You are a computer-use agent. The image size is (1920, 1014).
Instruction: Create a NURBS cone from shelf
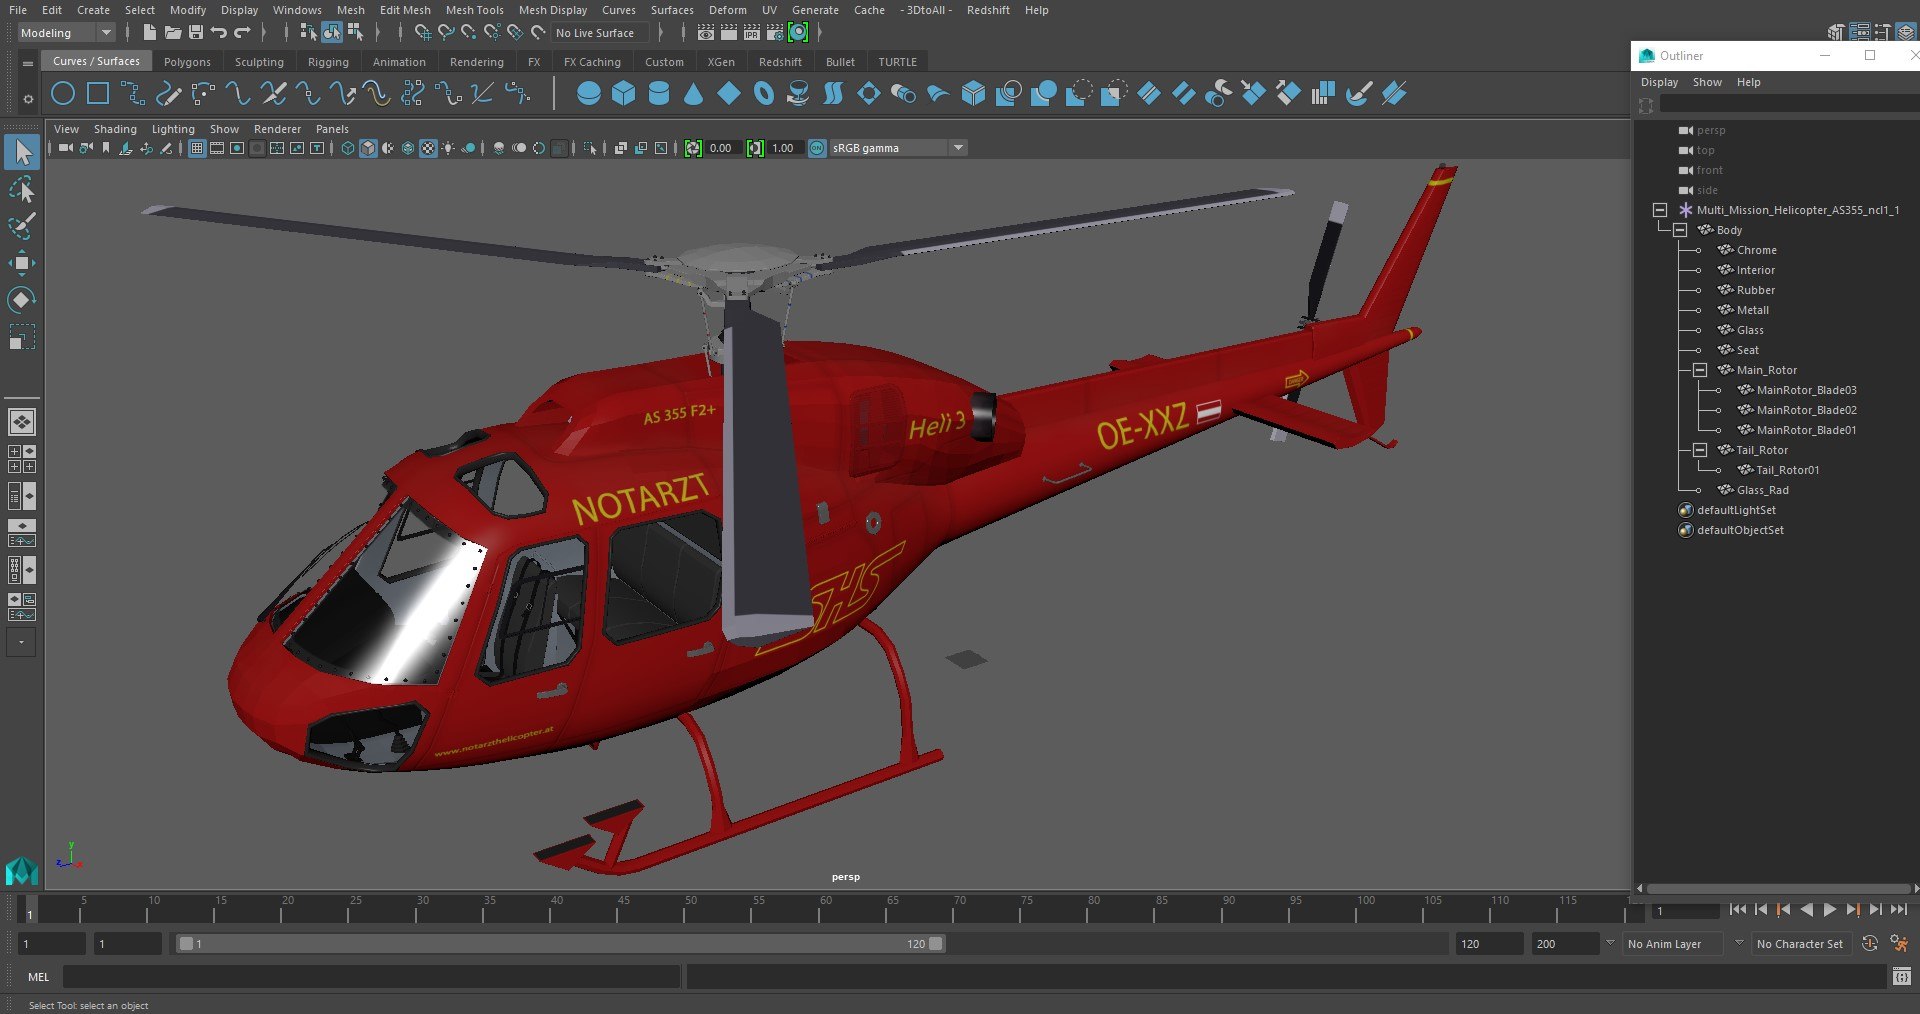point(694,94)
